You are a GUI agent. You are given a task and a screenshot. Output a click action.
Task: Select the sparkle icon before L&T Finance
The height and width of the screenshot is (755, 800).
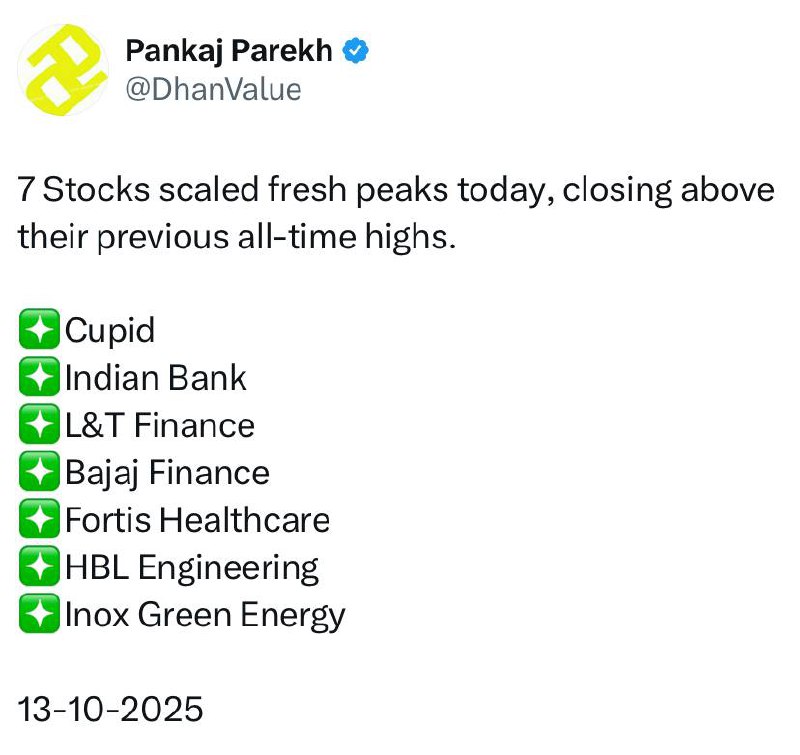[39, 425]
